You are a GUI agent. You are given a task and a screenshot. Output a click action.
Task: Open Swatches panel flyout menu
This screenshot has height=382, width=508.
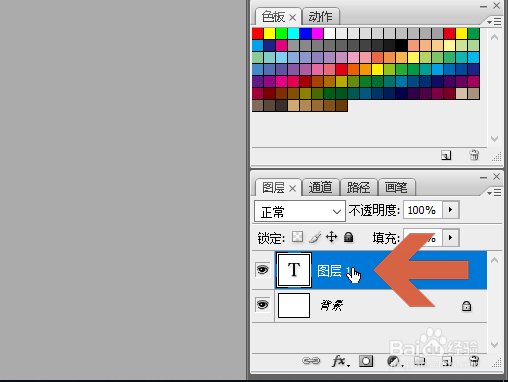[x=494, y=22]
